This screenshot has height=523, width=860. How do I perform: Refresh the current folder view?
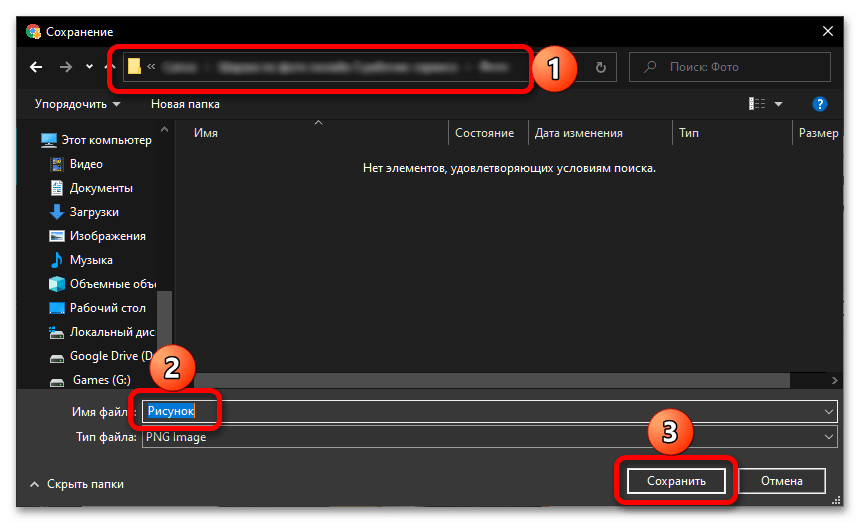click(601, 67)
